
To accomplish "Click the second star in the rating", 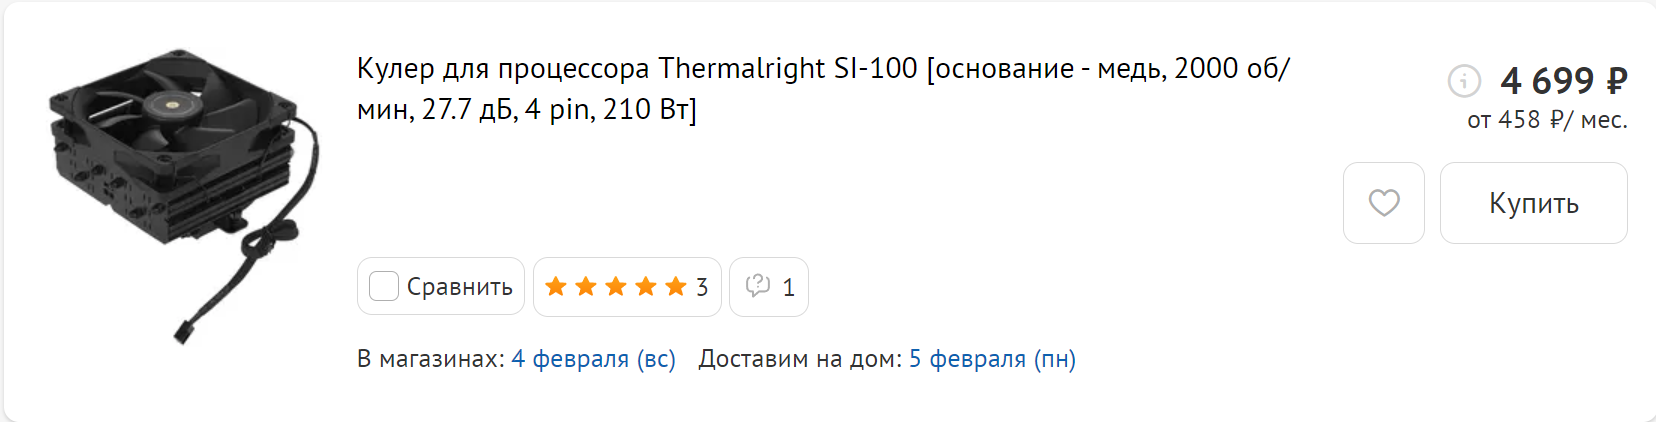I will click(586, 287).
